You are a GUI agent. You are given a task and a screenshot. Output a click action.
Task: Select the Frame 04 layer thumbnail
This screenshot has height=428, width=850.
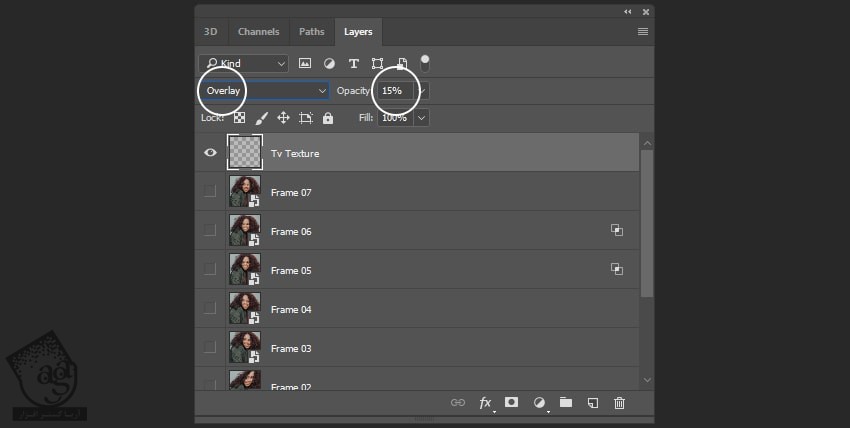245,309
